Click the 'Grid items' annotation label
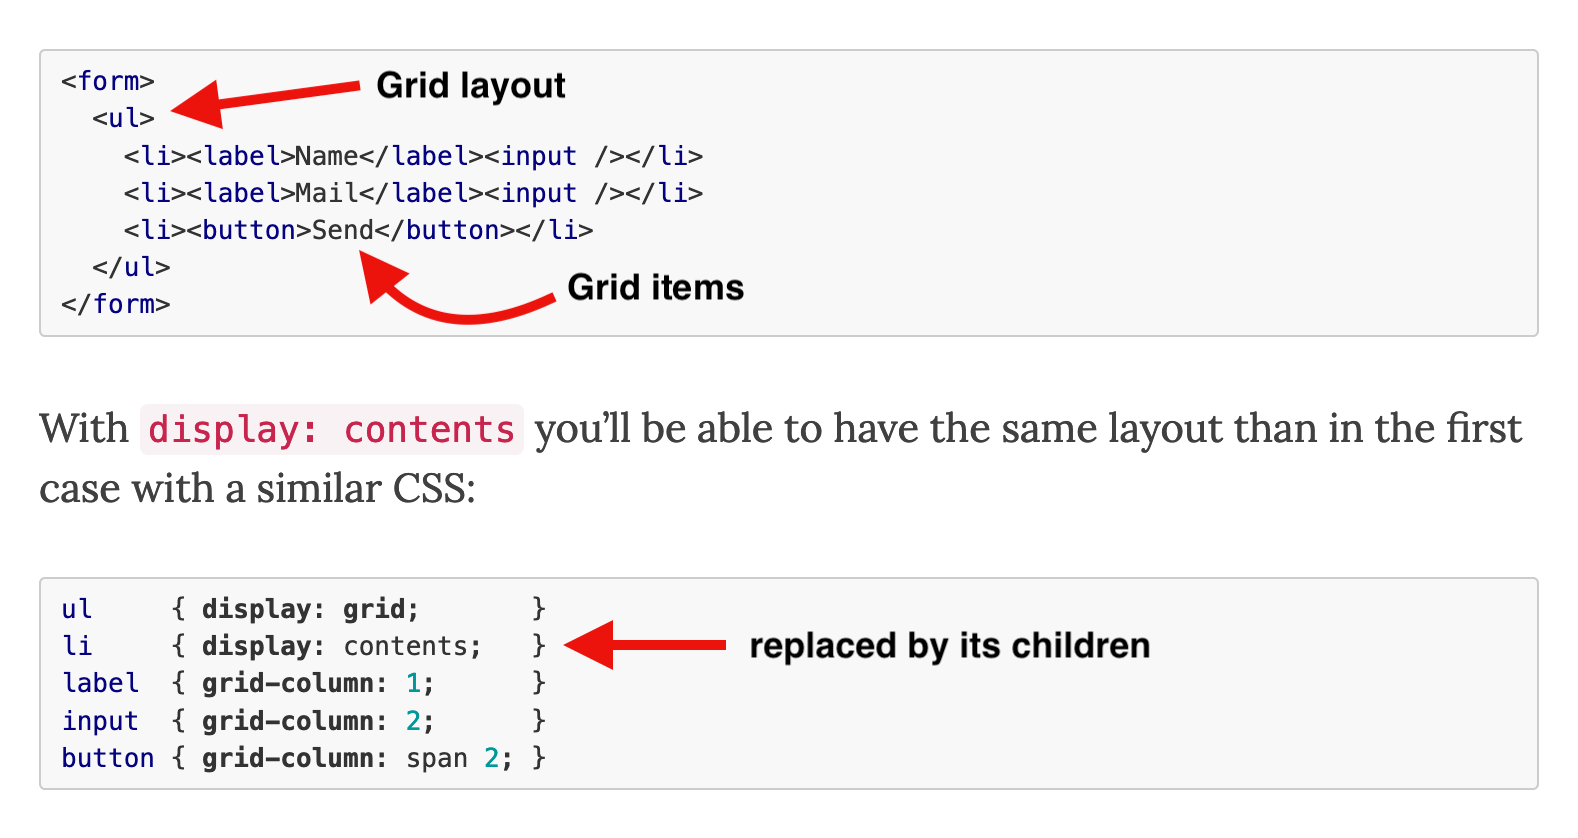 pyautogui.click(x=655, y=288)
